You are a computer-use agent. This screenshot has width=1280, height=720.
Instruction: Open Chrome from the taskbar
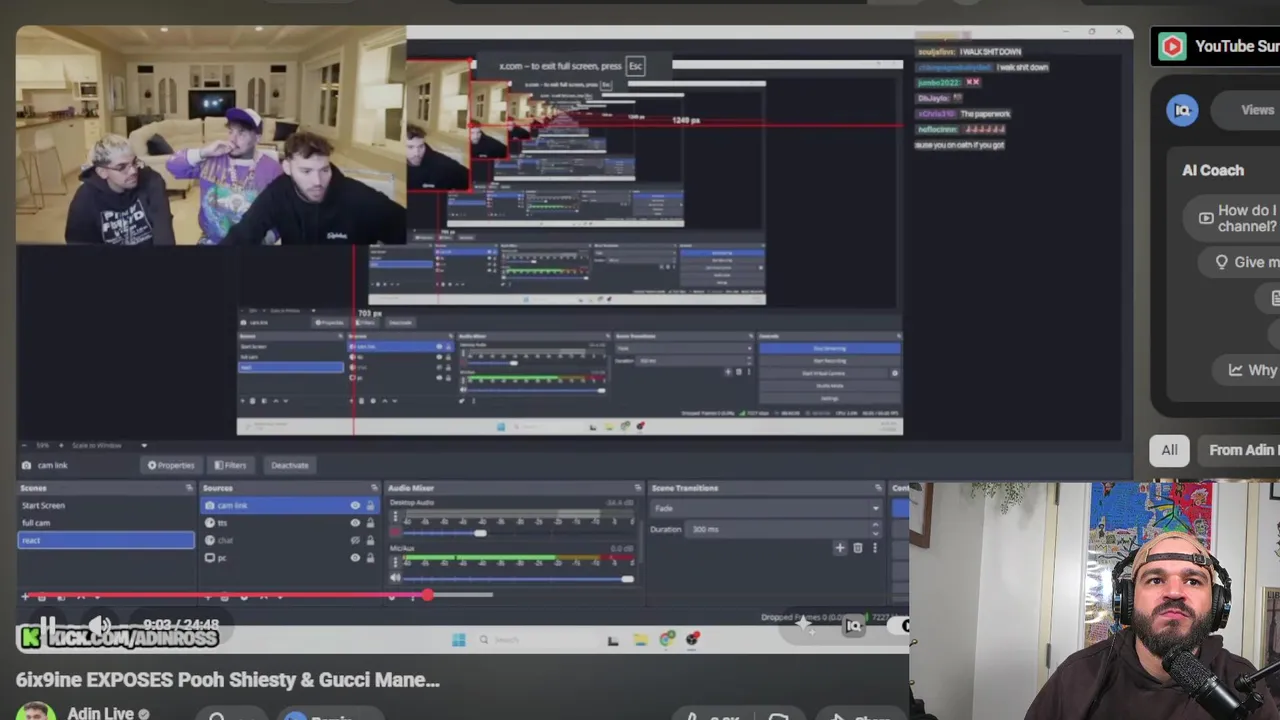[x=667, y=640]
